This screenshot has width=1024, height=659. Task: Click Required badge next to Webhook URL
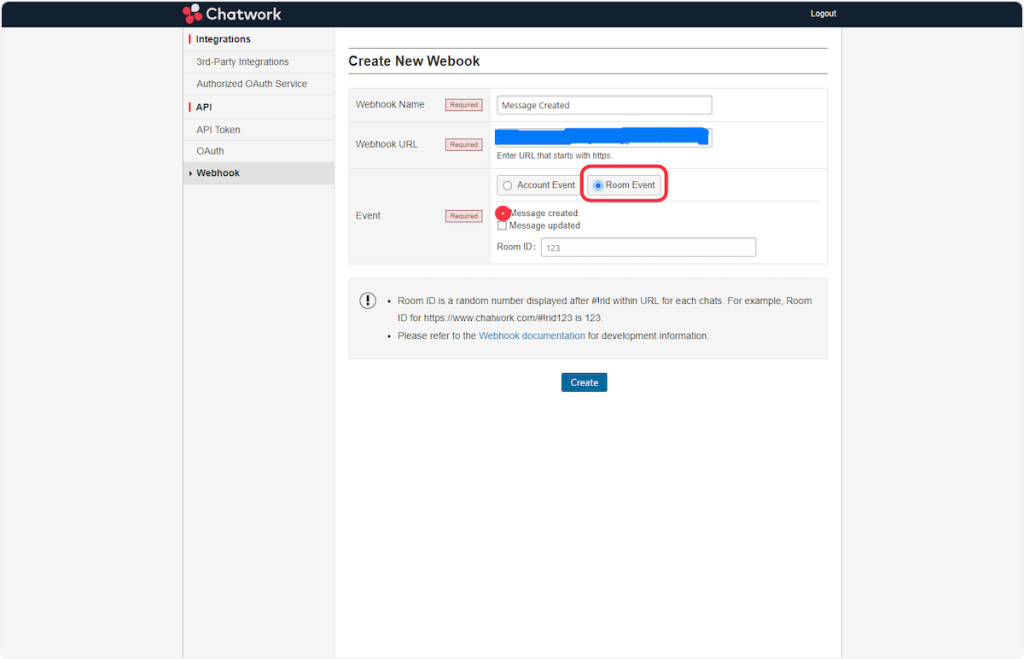tap(464, 145)
